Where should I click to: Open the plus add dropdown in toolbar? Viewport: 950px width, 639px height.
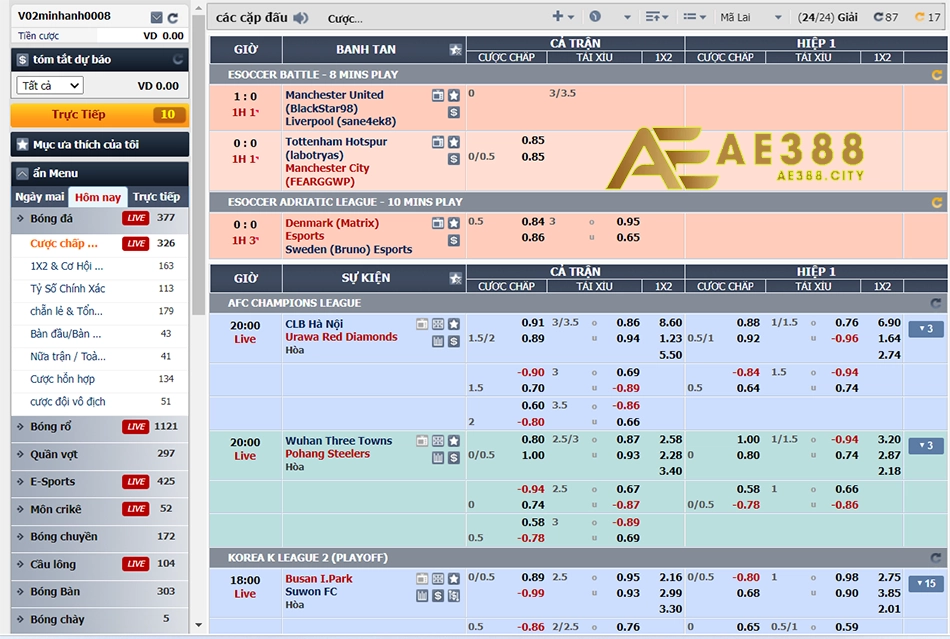[x=563, y=17]
